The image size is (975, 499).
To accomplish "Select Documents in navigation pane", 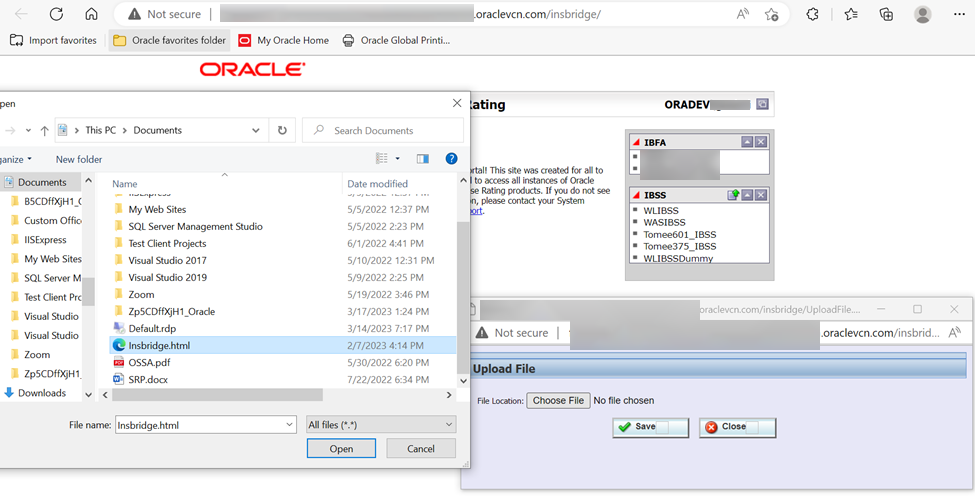I will 42,182.
